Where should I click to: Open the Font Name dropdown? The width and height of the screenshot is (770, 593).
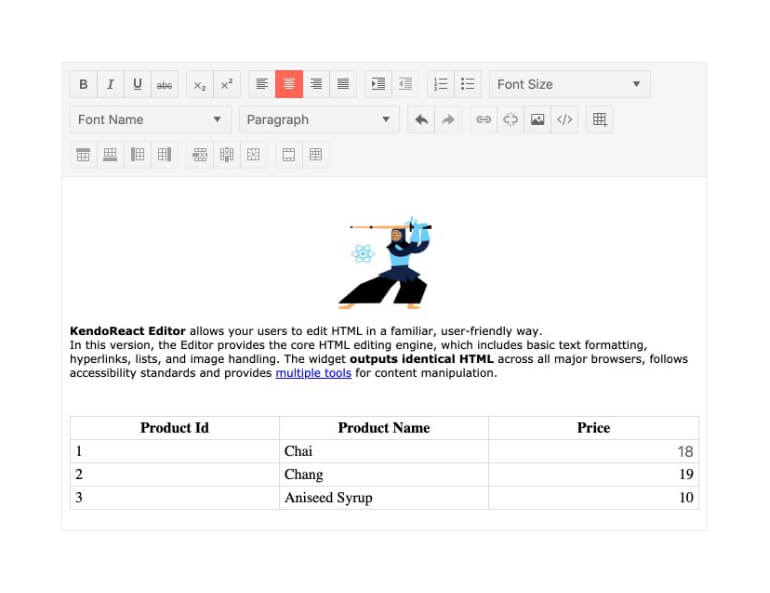[150, 120]
